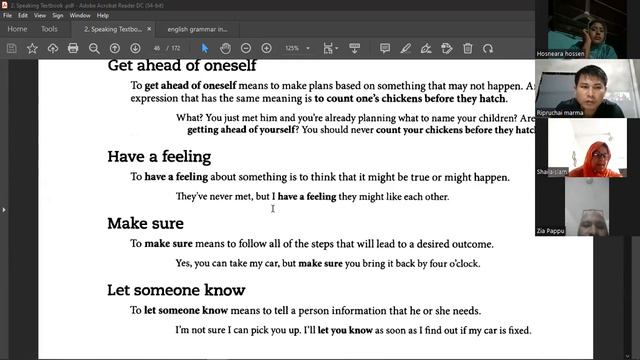
Task: Click the delete trash icon
Action: tap(468, 48)
